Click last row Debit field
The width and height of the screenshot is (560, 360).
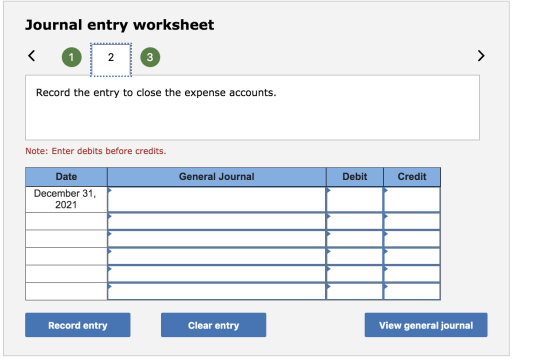click(355, 291)
